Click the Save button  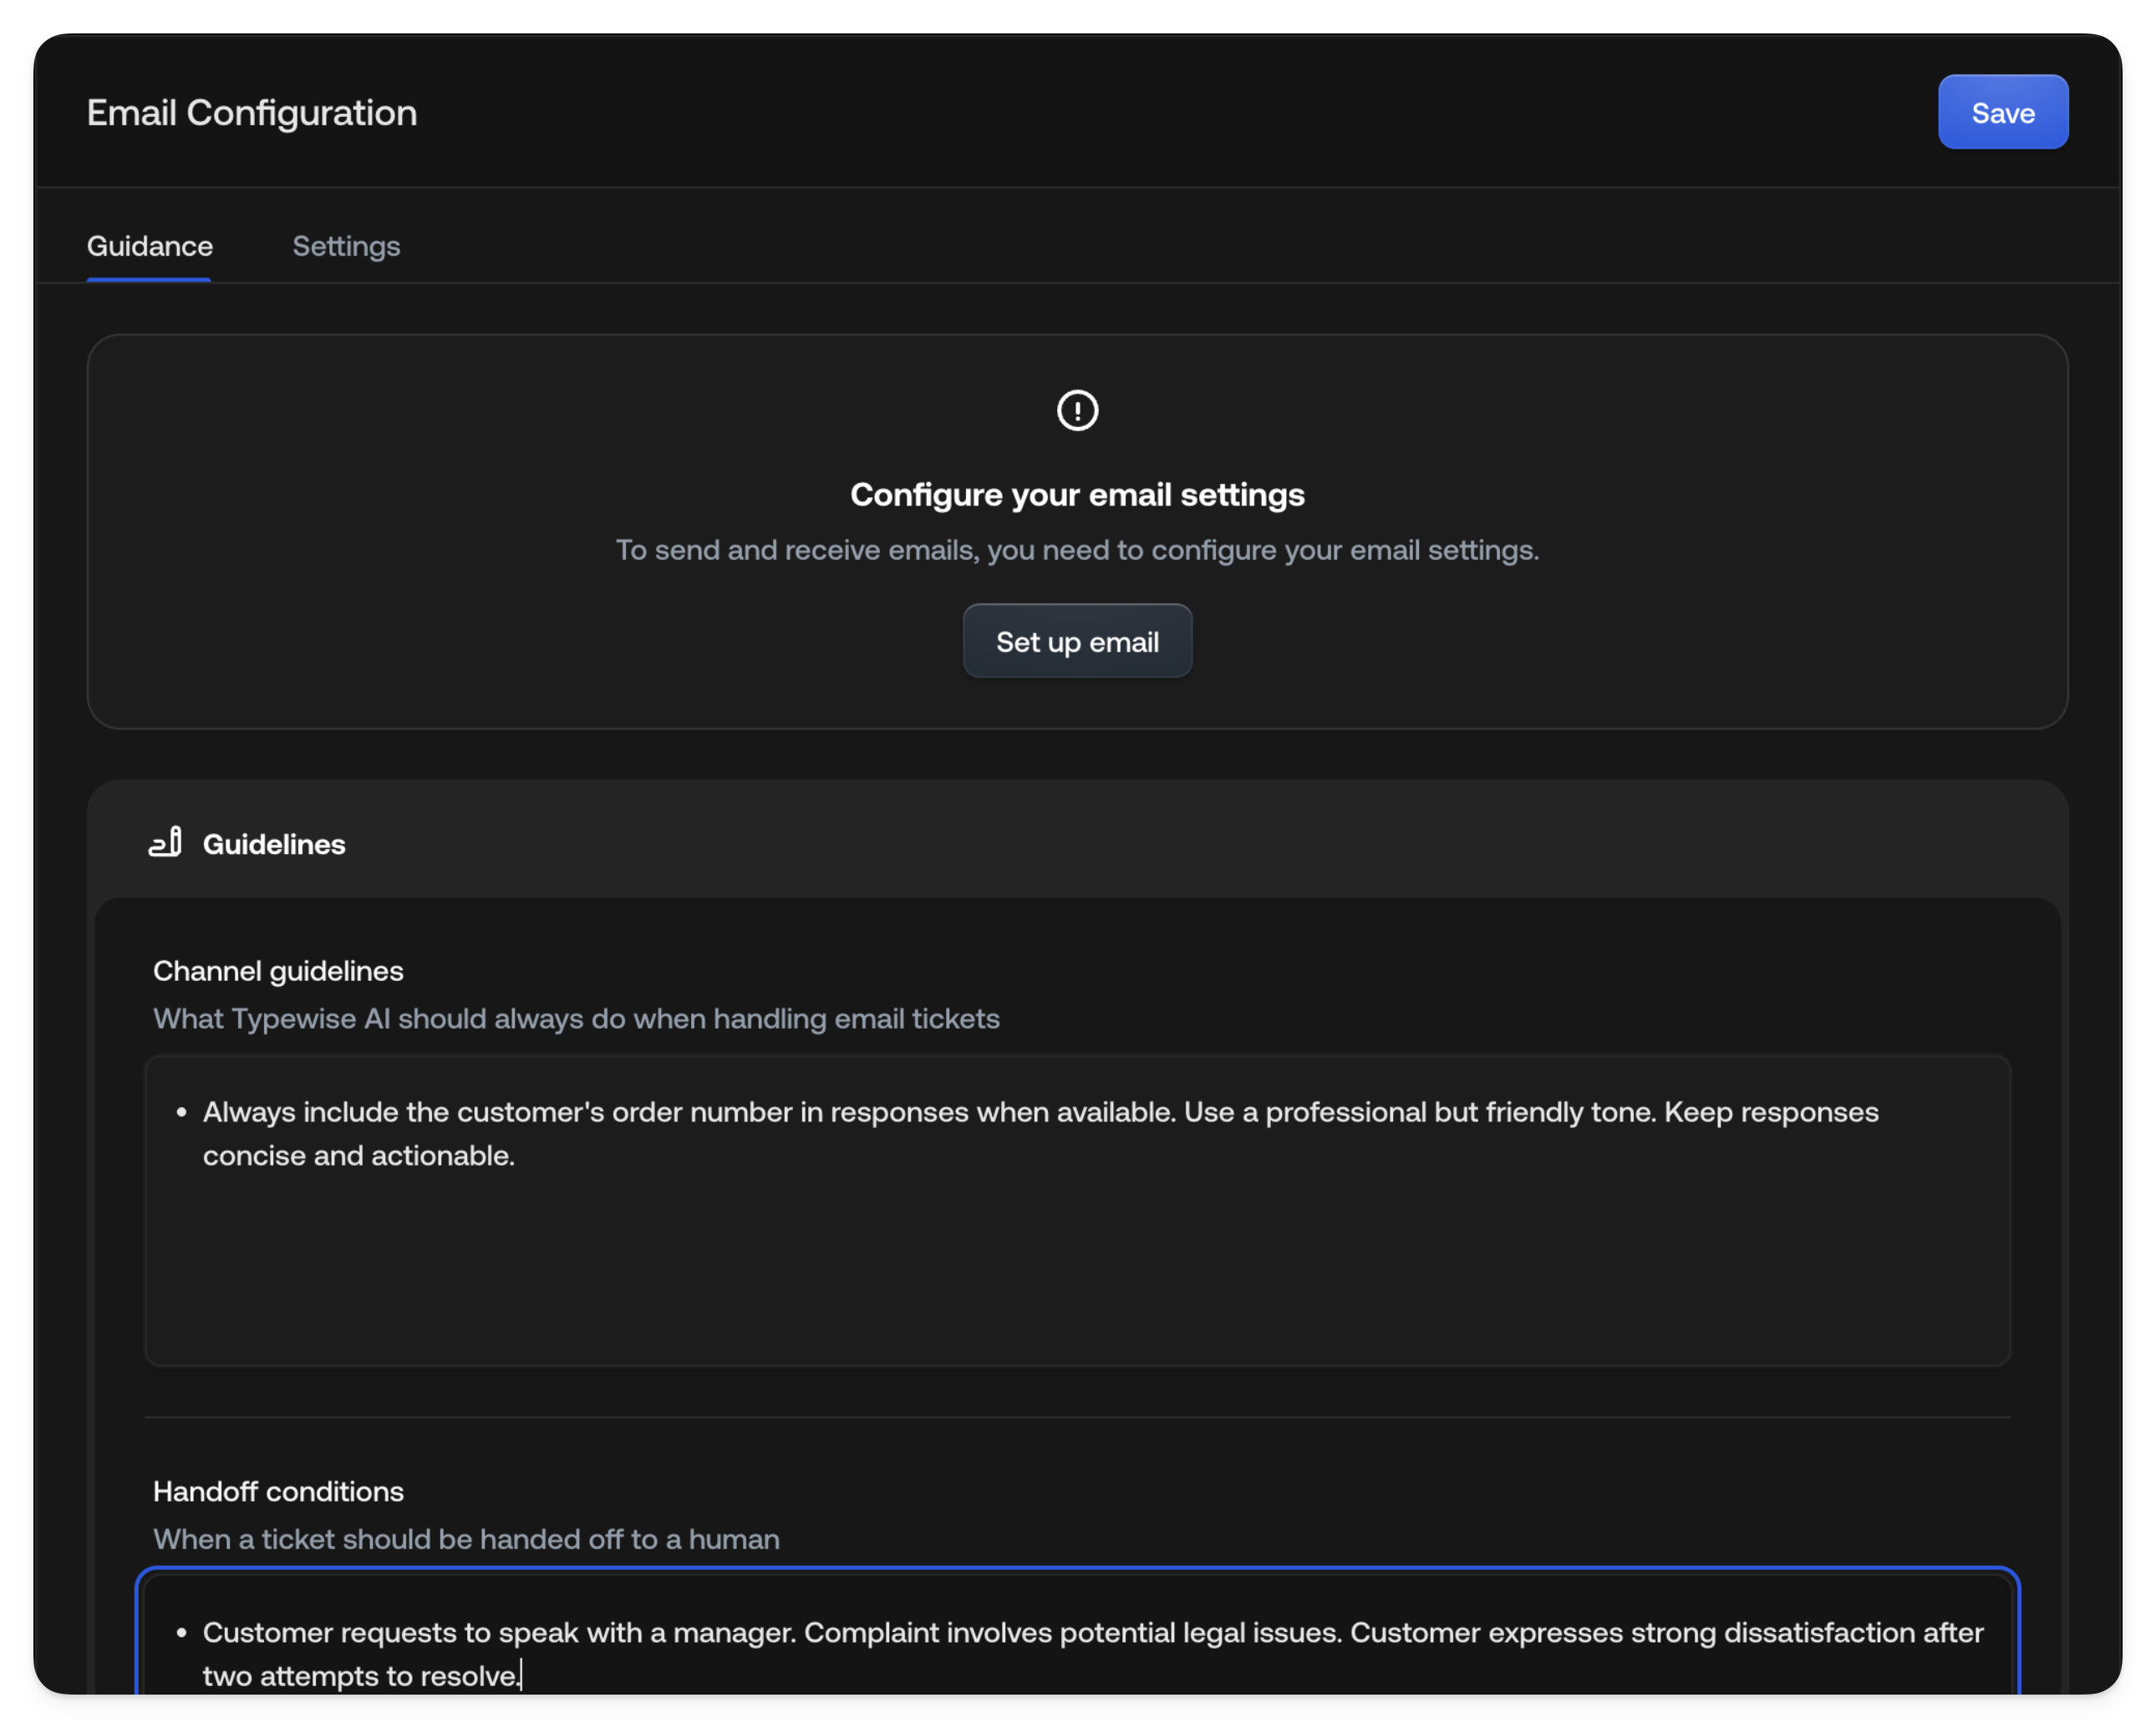(2002, 112)
